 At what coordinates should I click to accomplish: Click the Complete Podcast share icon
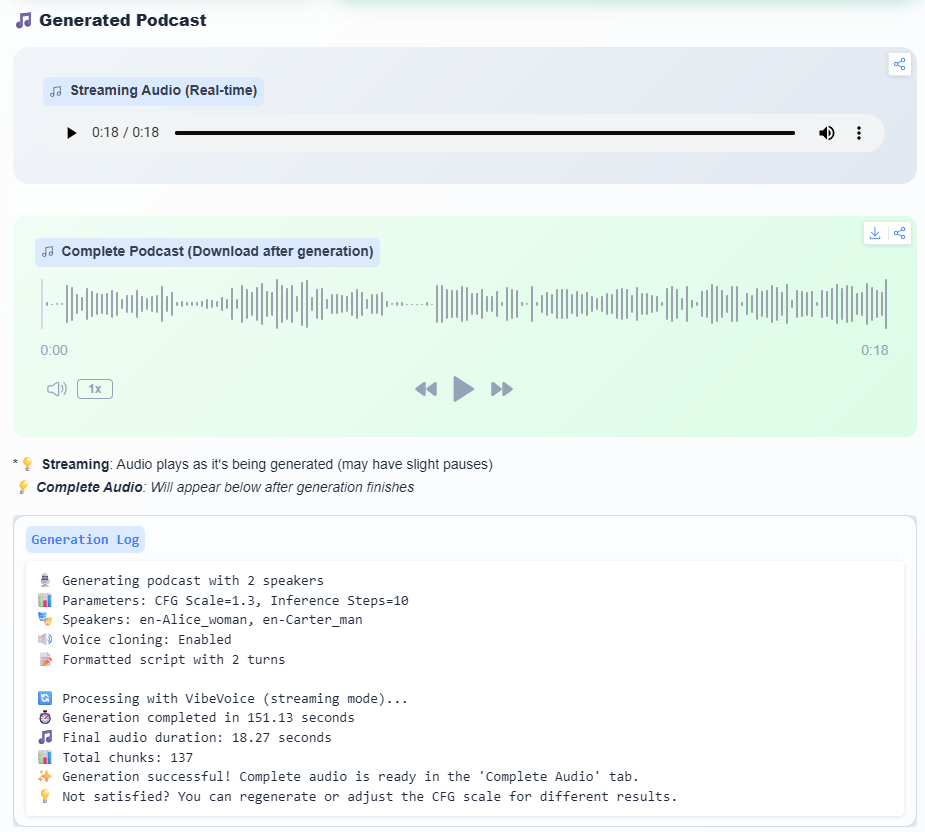(899, 233)
